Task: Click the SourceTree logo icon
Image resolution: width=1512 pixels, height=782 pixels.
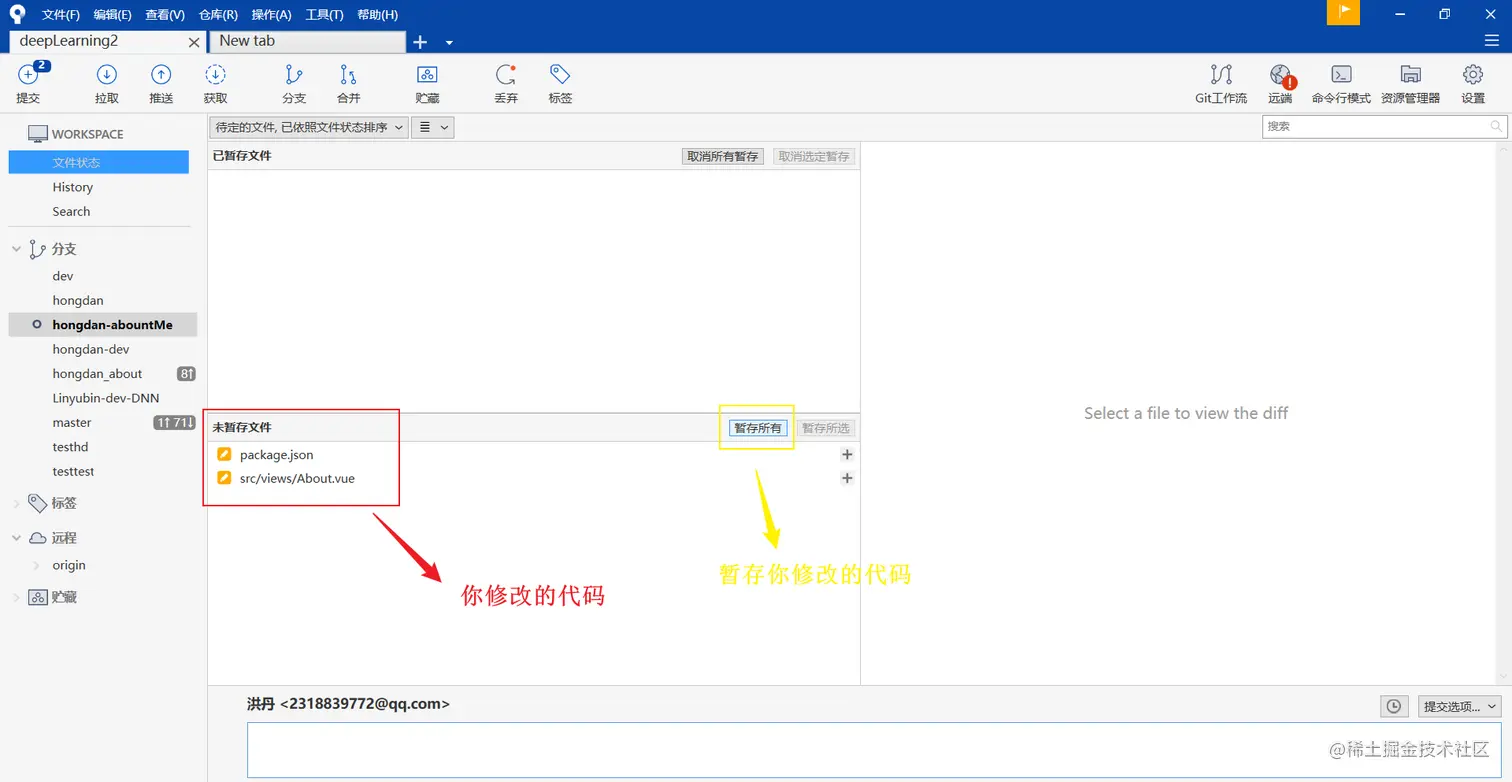Action: click(x=17, y=14)
